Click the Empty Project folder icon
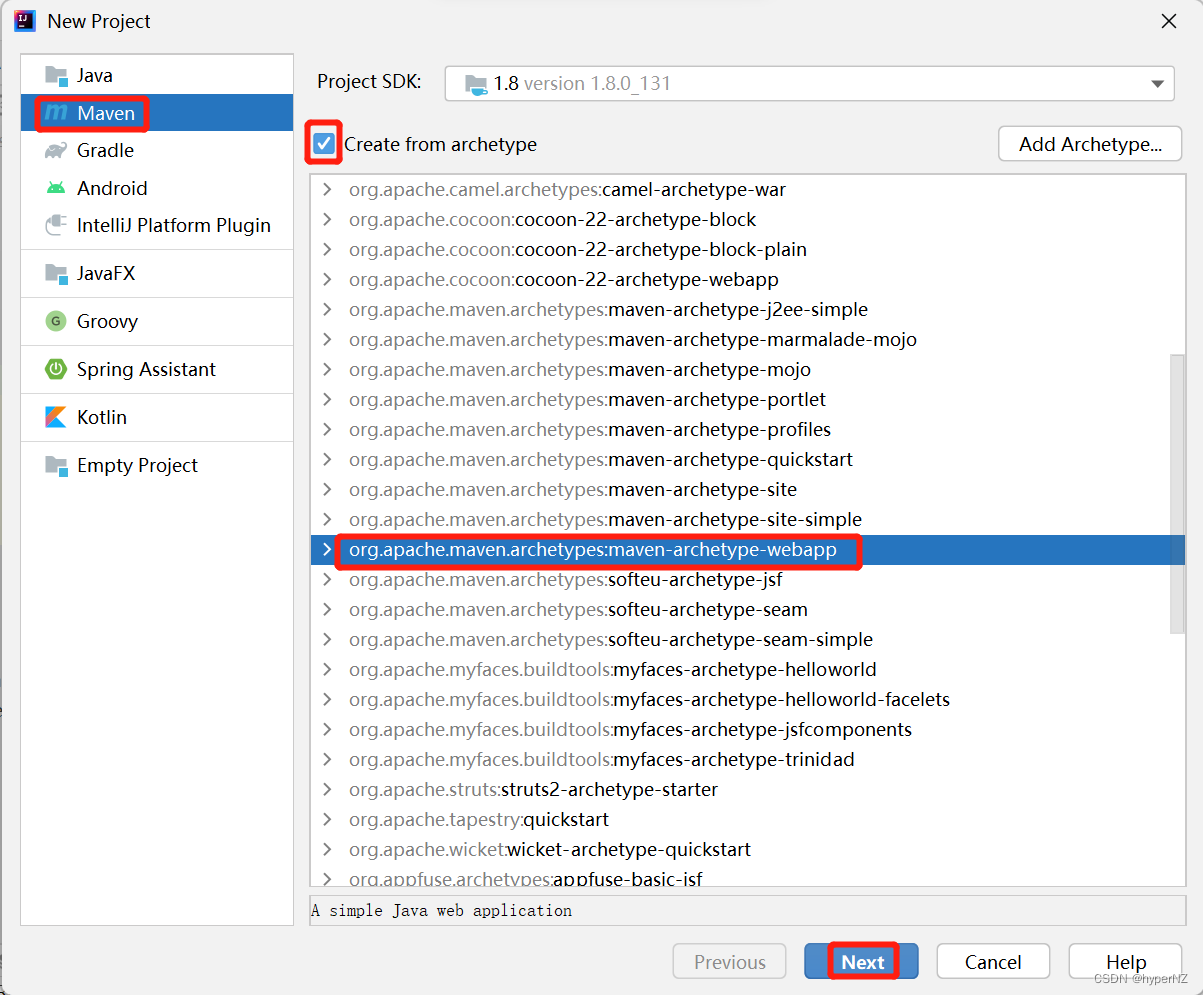Viewport: 1203px width, 995px height. [56, 465]
